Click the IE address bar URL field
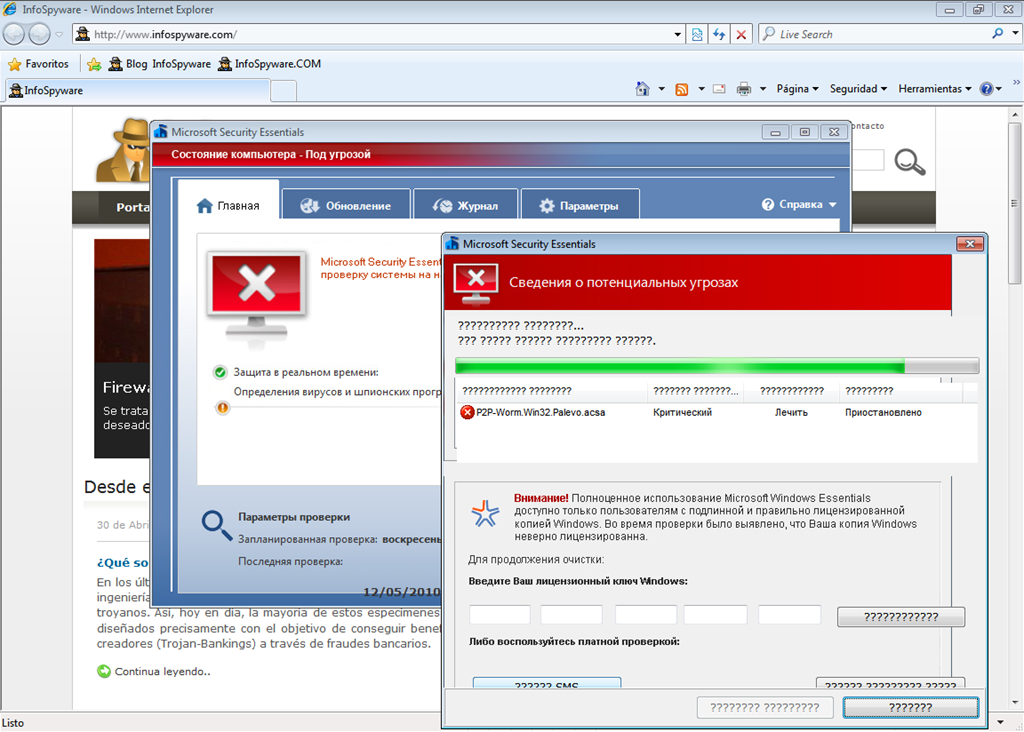Image resolution: width=1024 pixels, height=732 pixels. (x=379, y=34)
